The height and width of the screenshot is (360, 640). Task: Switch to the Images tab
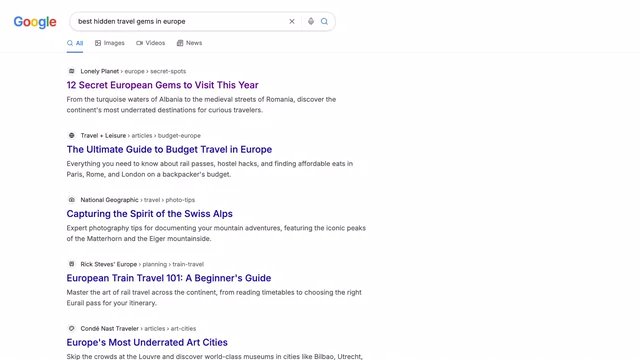(109, 43)
